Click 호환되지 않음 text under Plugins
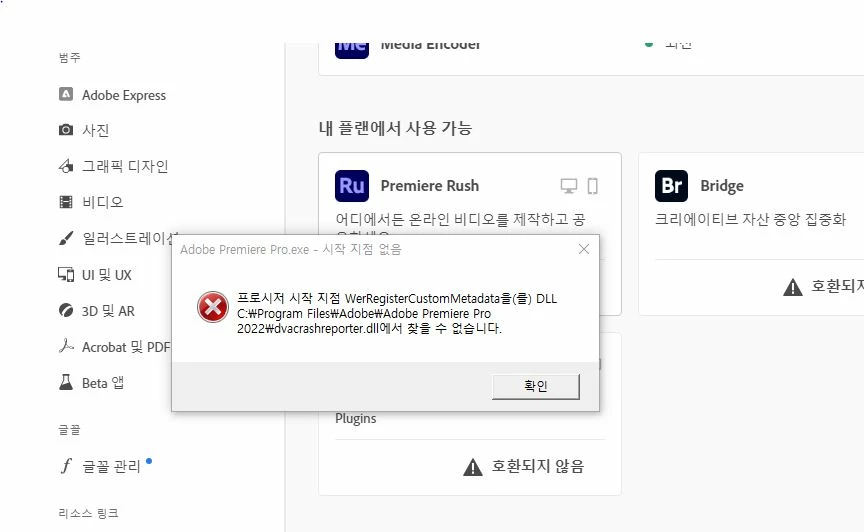 [x=537, y=466]
